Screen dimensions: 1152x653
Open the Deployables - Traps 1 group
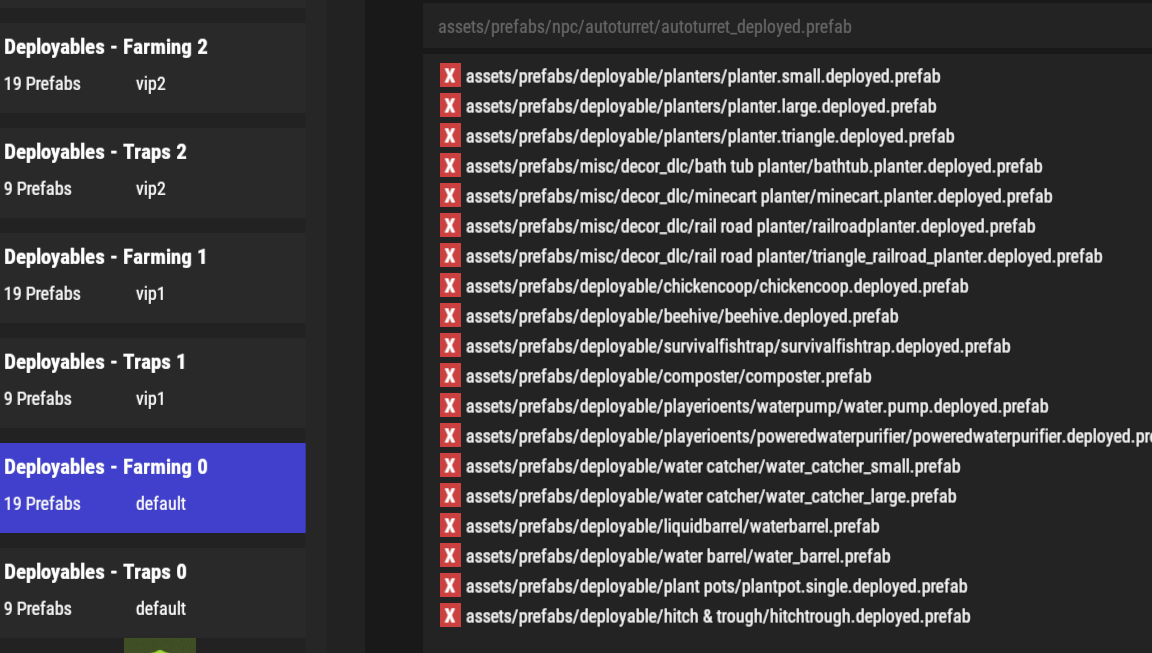click(x=152, y=380)
